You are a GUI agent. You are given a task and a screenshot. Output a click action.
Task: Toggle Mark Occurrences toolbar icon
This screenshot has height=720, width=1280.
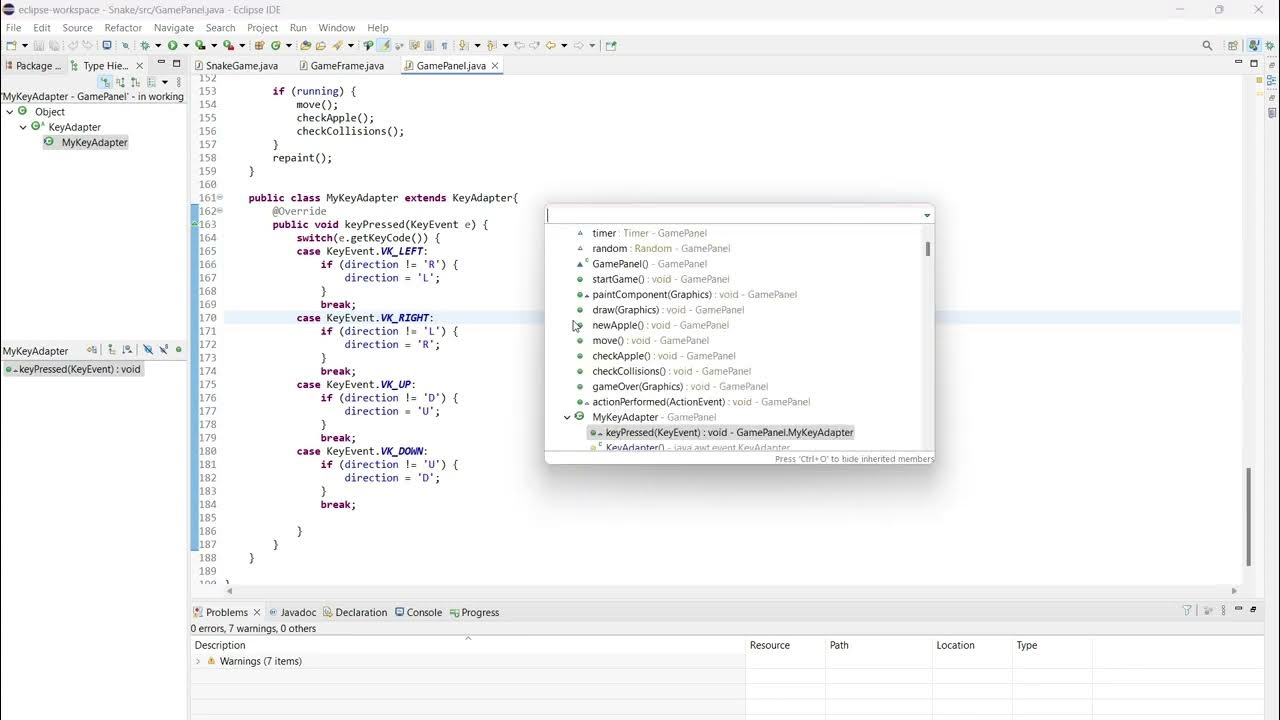click(384, 45)
